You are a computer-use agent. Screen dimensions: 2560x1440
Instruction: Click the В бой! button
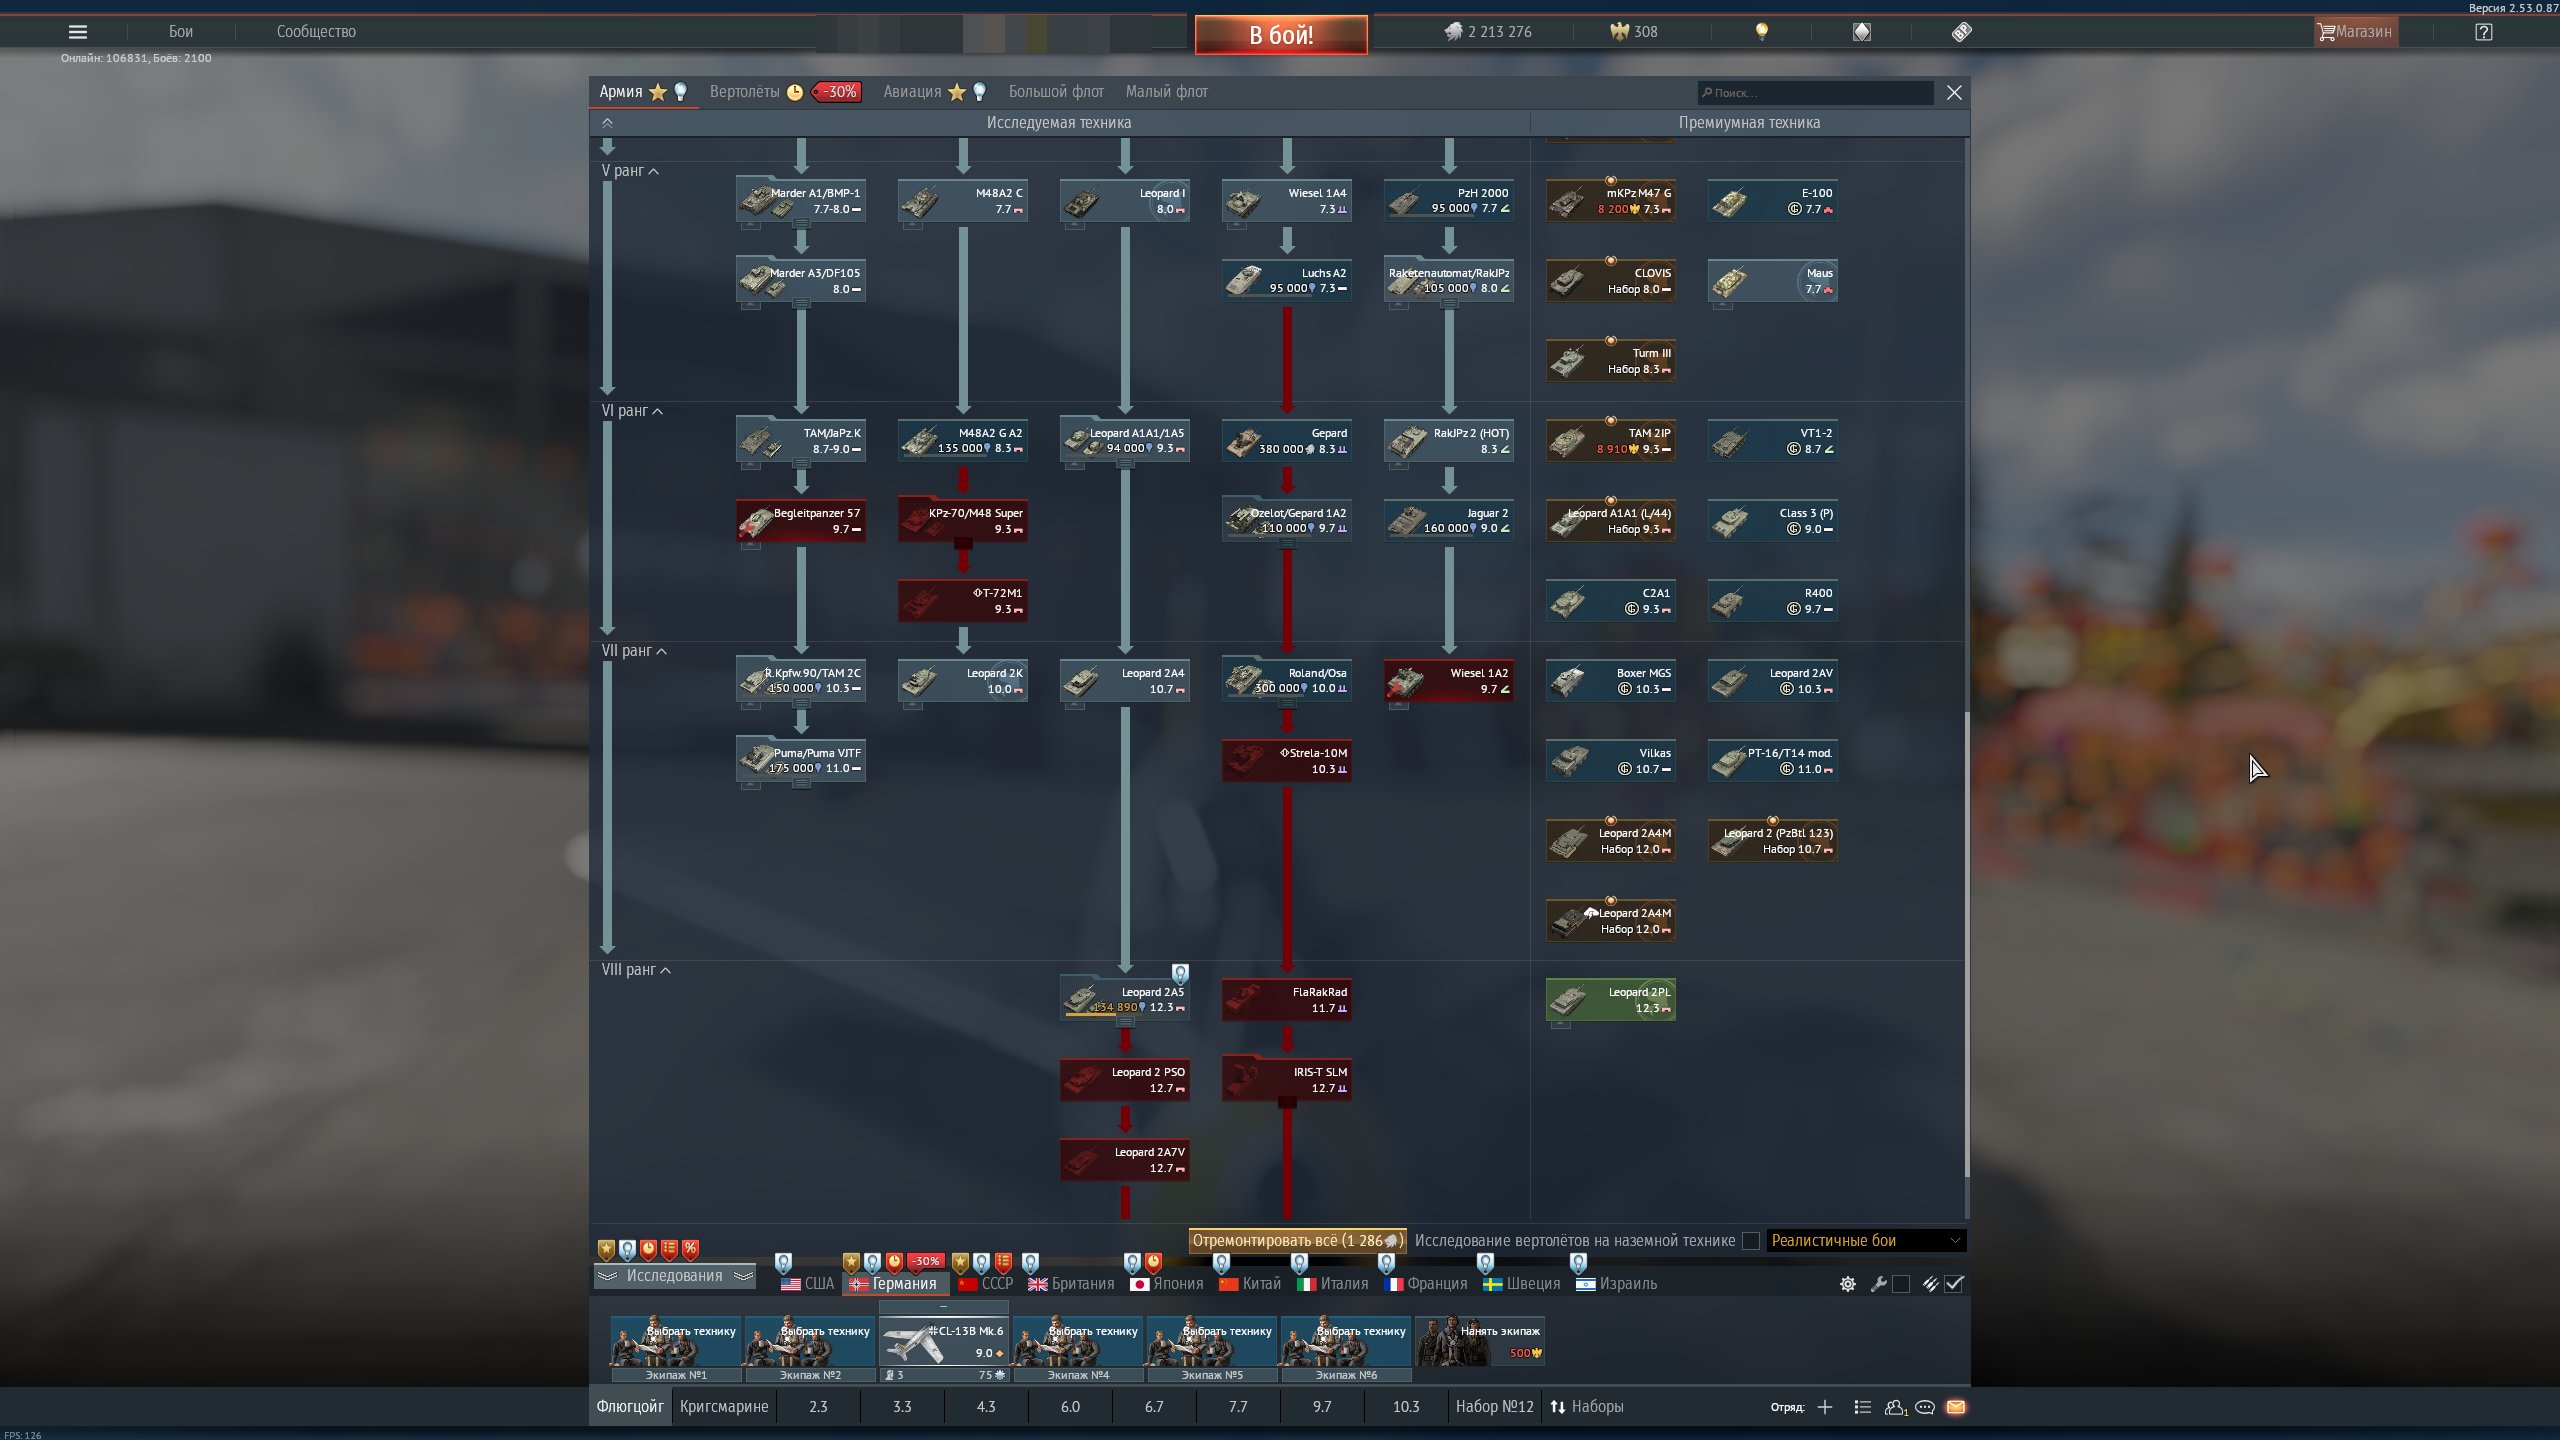point(1281,35)
